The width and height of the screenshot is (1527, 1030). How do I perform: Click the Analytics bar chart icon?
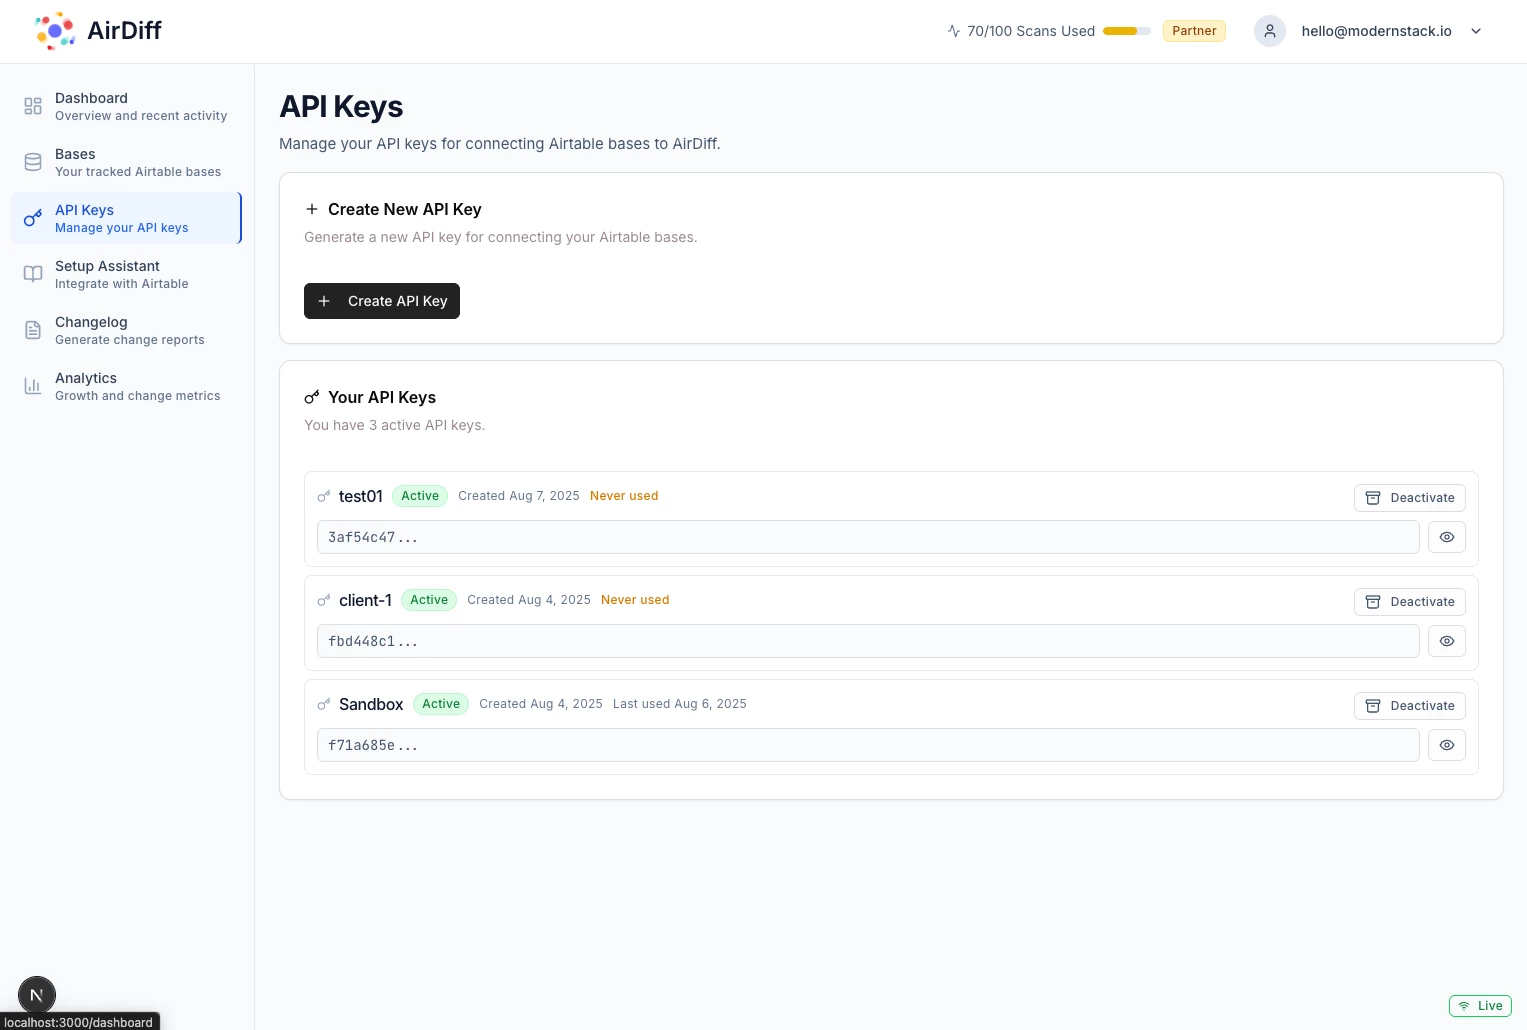click(33, 386)
